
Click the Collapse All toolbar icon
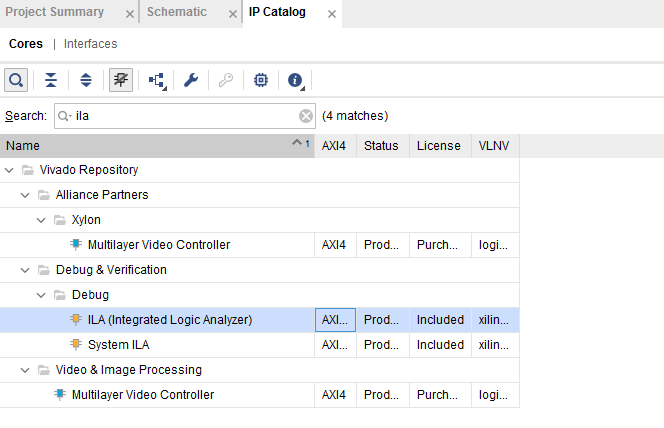tap(51, 80)
